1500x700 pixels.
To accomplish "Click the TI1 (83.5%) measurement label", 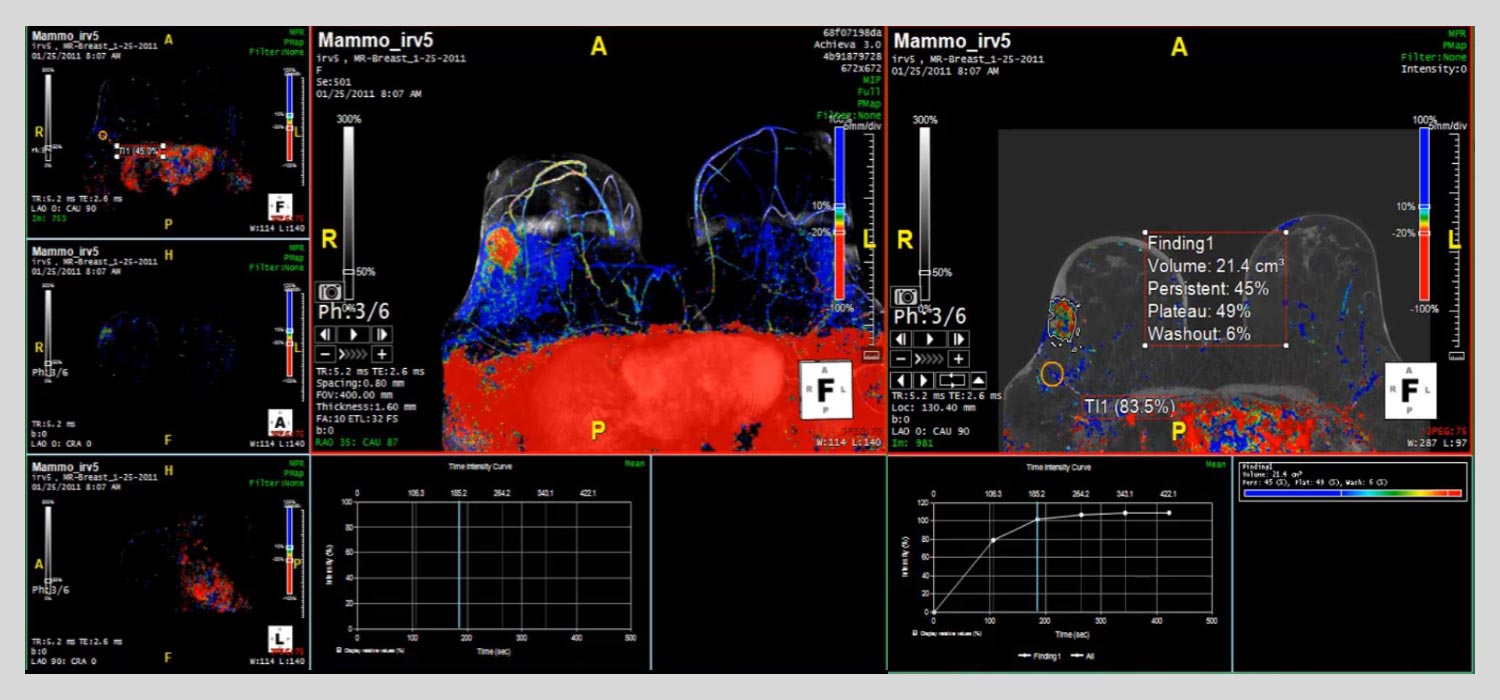I will point(1129,407).
